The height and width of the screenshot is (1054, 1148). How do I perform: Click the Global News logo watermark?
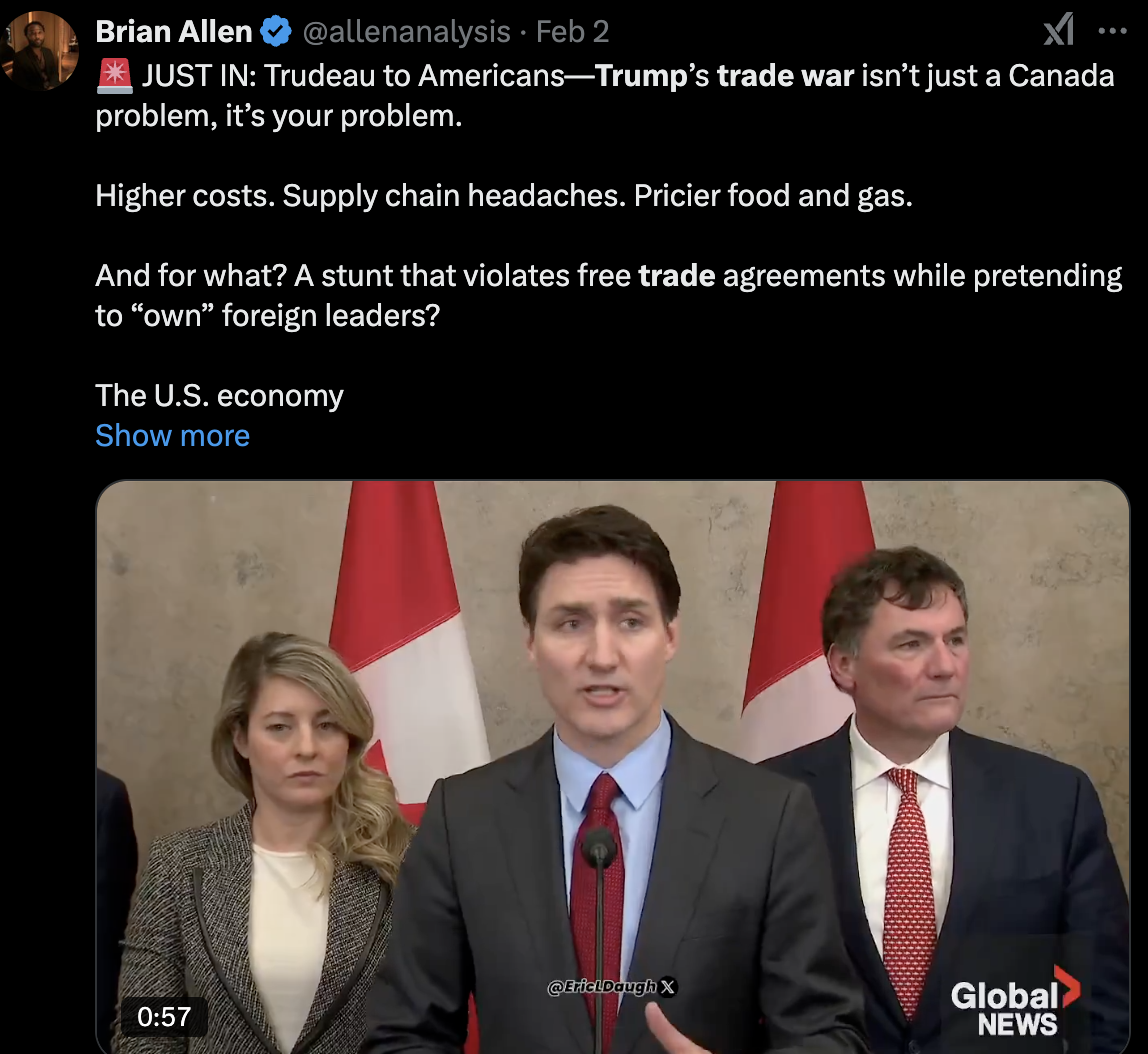(x=1015, y=1001)
